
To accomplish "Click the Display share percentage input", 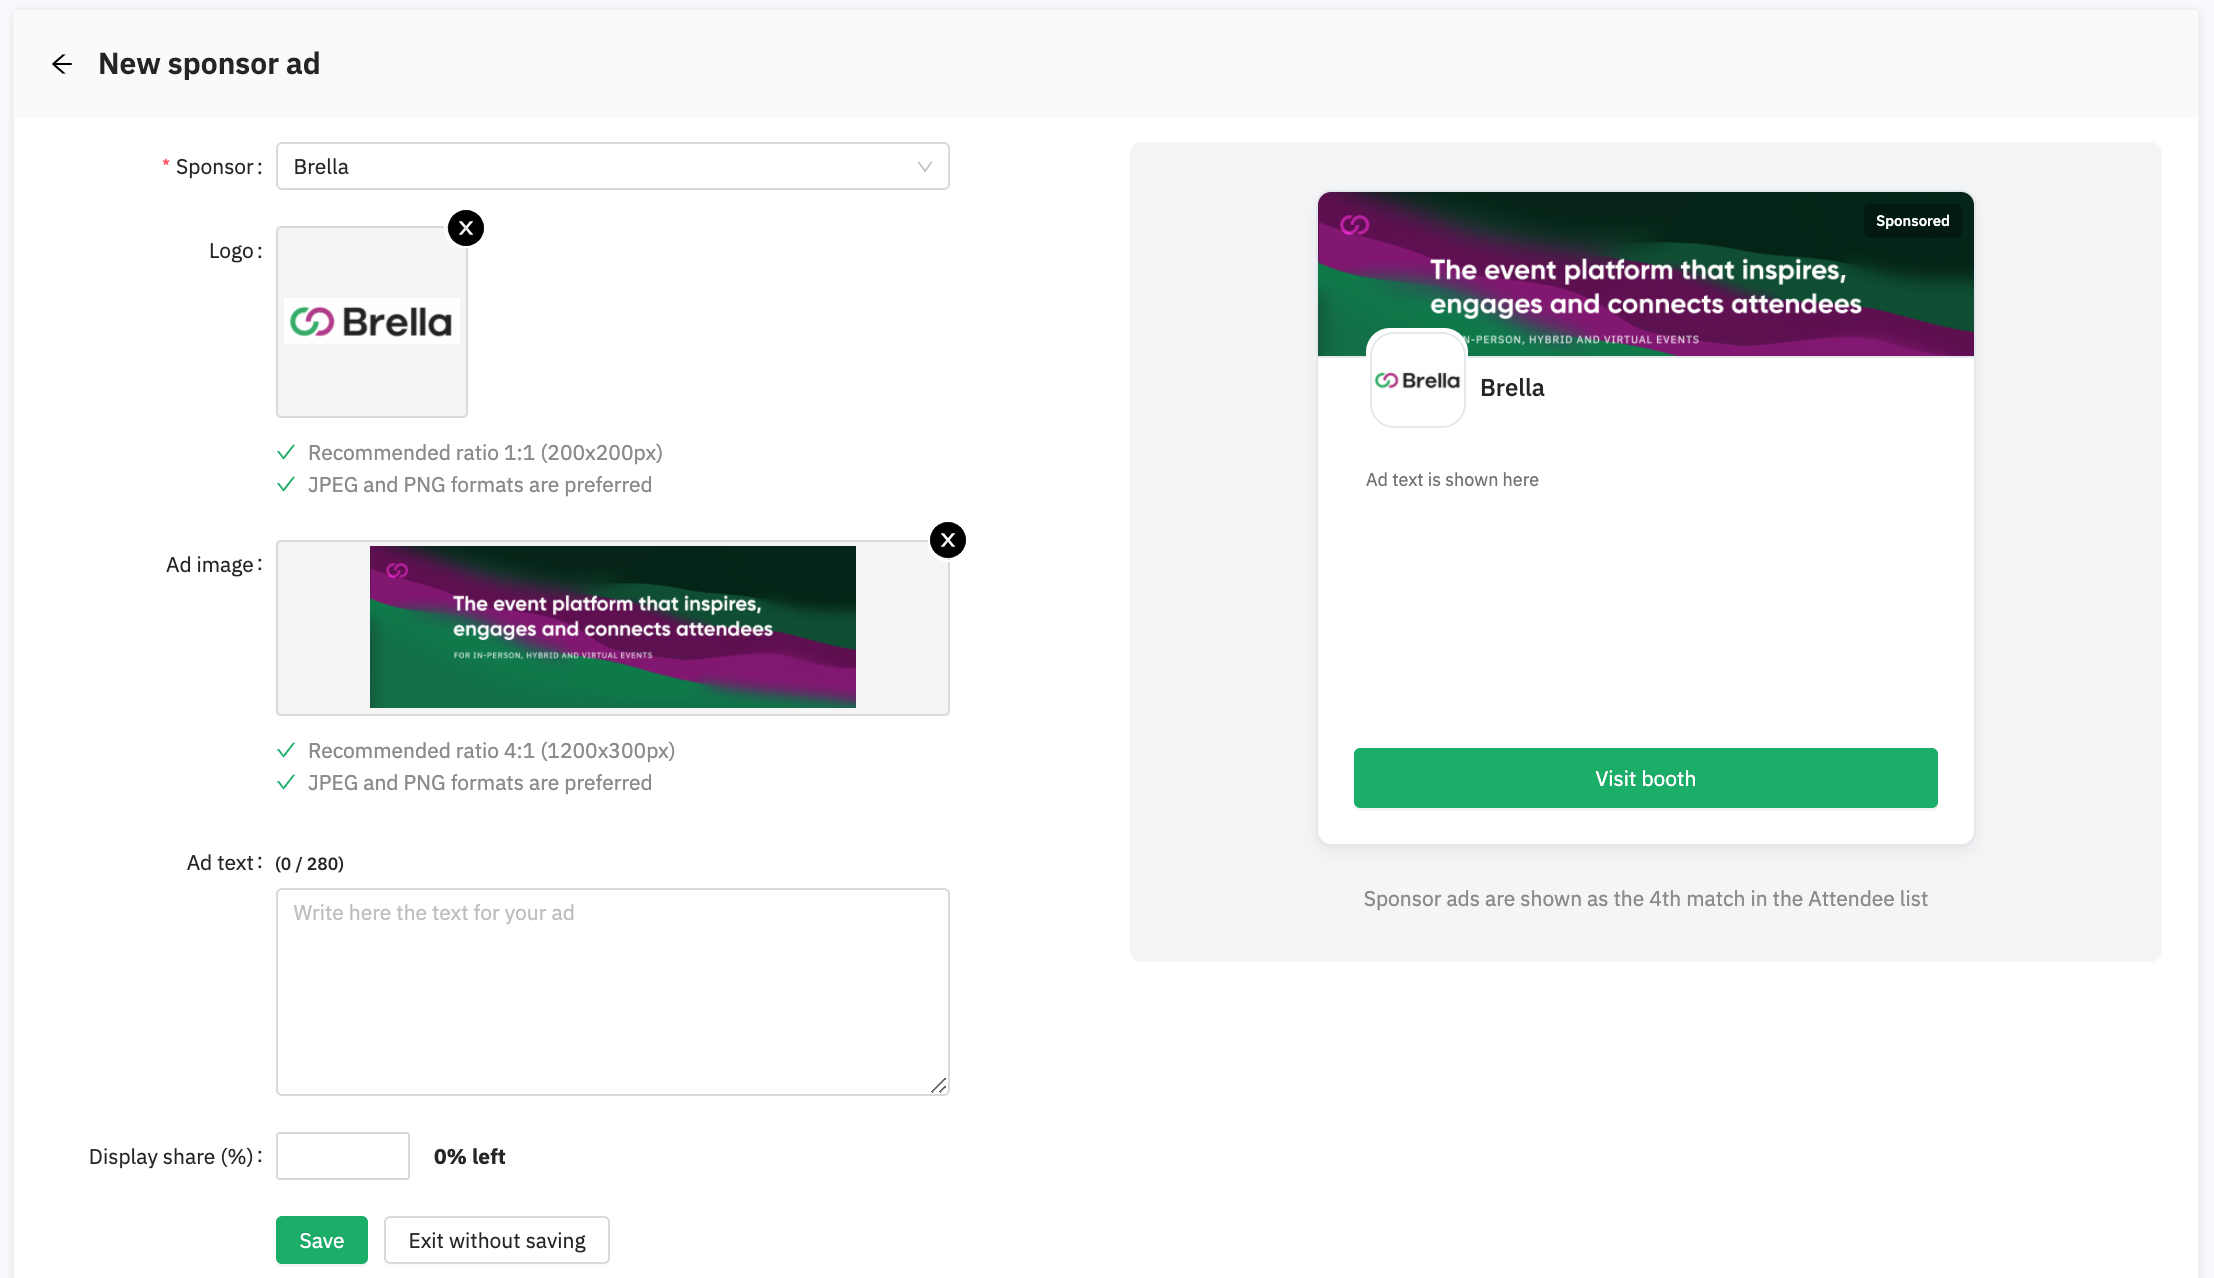I will (343, 1156).
